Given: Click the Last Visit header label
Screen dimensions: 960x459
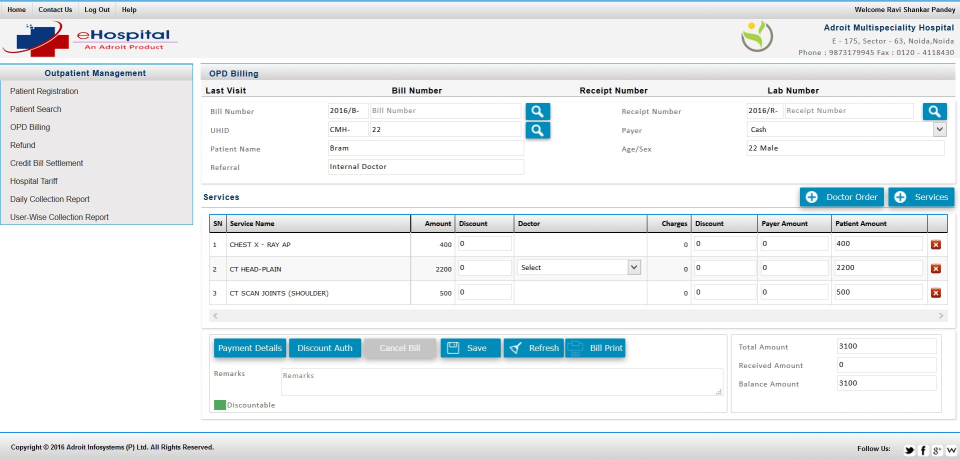Looking at the screenshot, I should 226,91.
